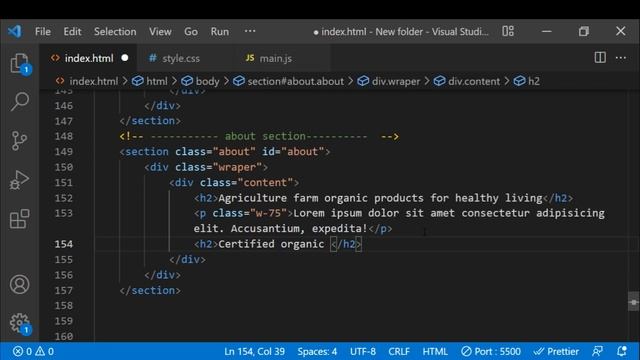Go to line via Ln 154, Col 39

254,351
